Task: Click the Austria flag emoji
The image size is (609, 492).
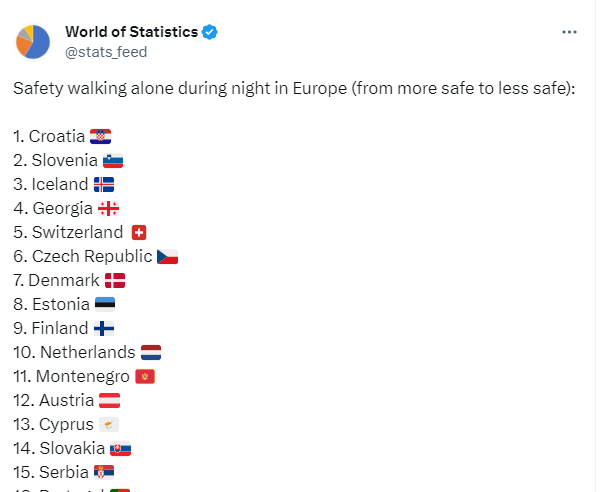Action: [x=110, y=400]
